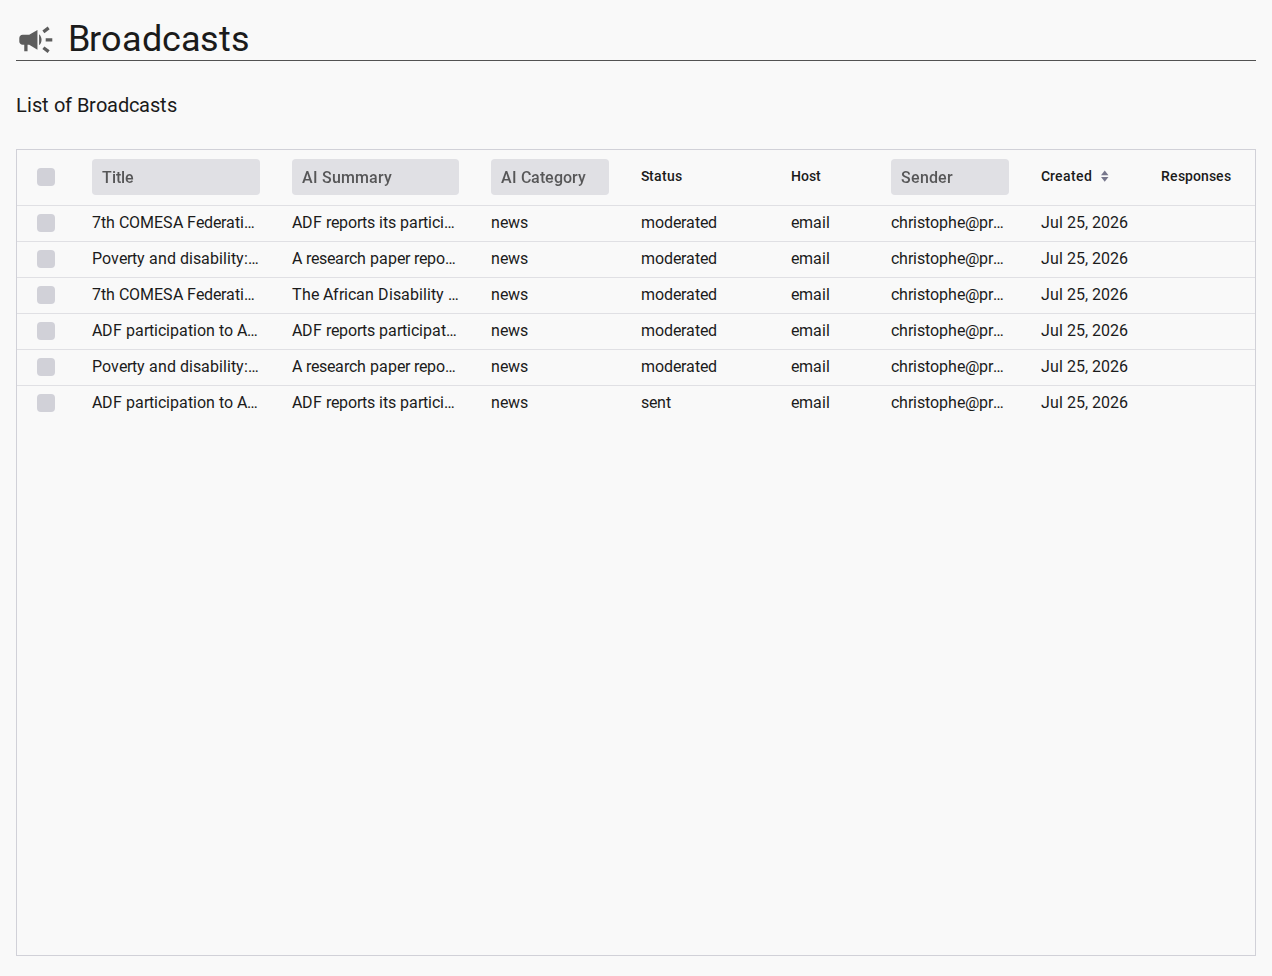Click the sender address in the sent row

[947, 403]
